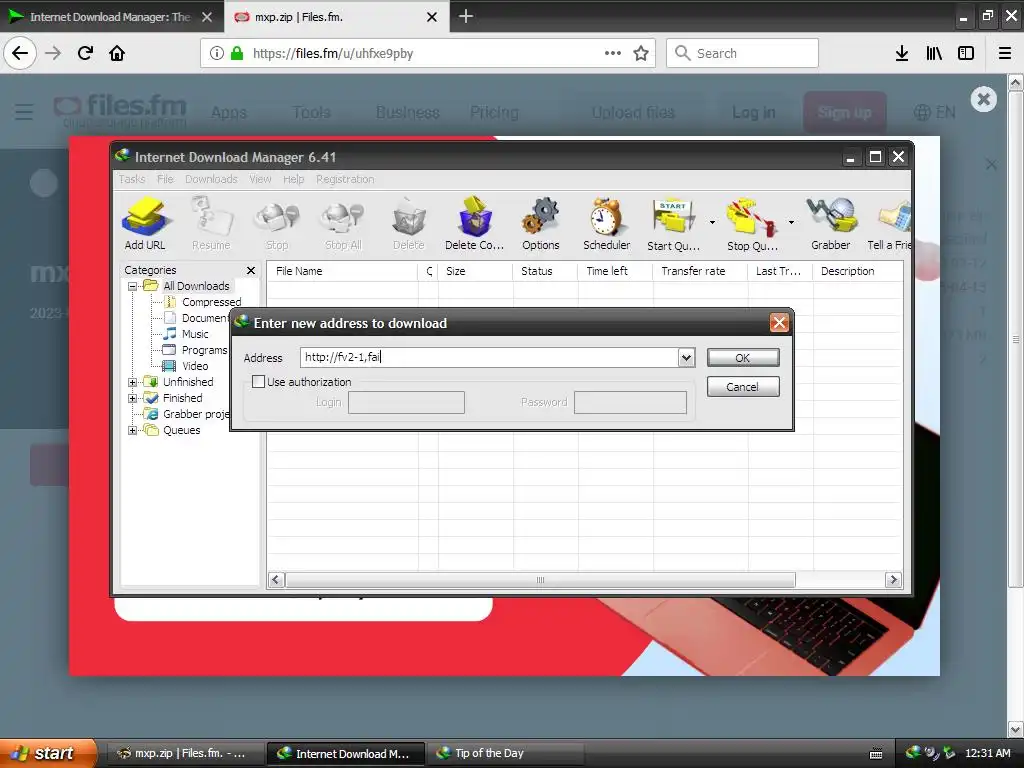This screenshot has width=1024, height=768.
Task: Open the IDM Options gear icon
Action: coord(541,224)
